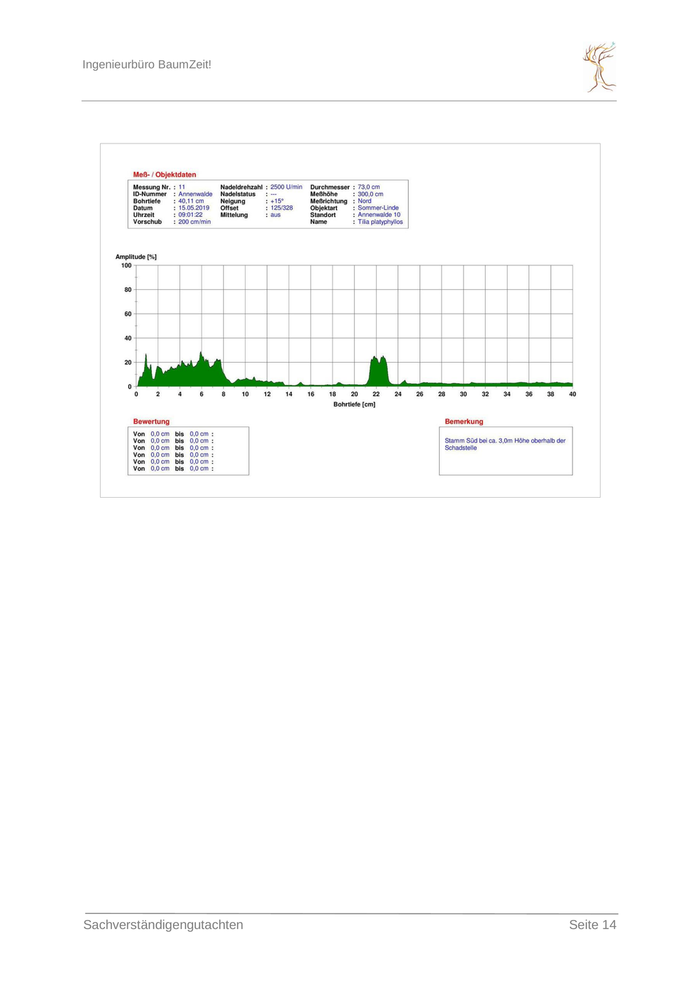Click the tree logo in the header
Viewport: 700px width, 990px height.
pos(600,67)
